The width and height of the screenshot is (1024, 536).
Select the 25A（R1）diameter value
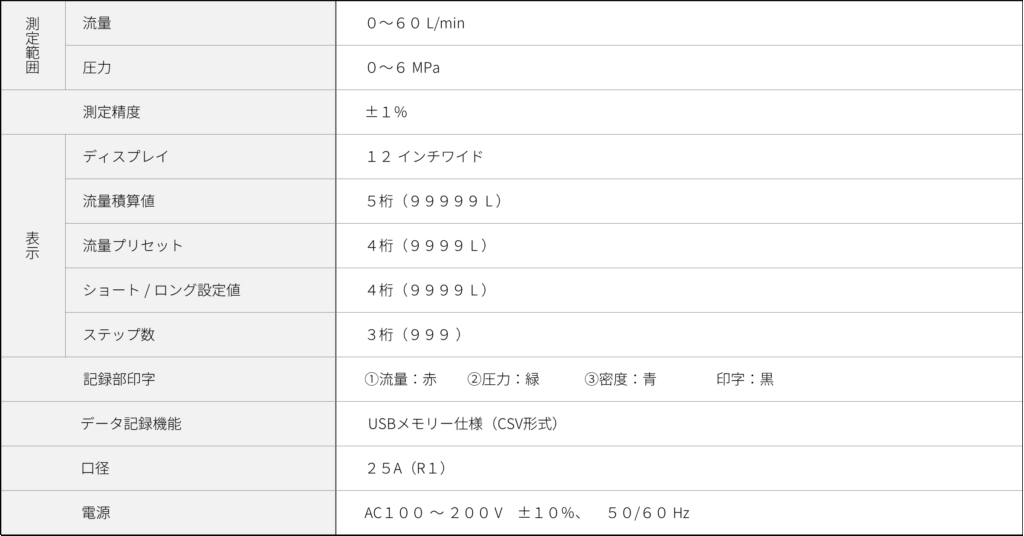pos(406,468)
